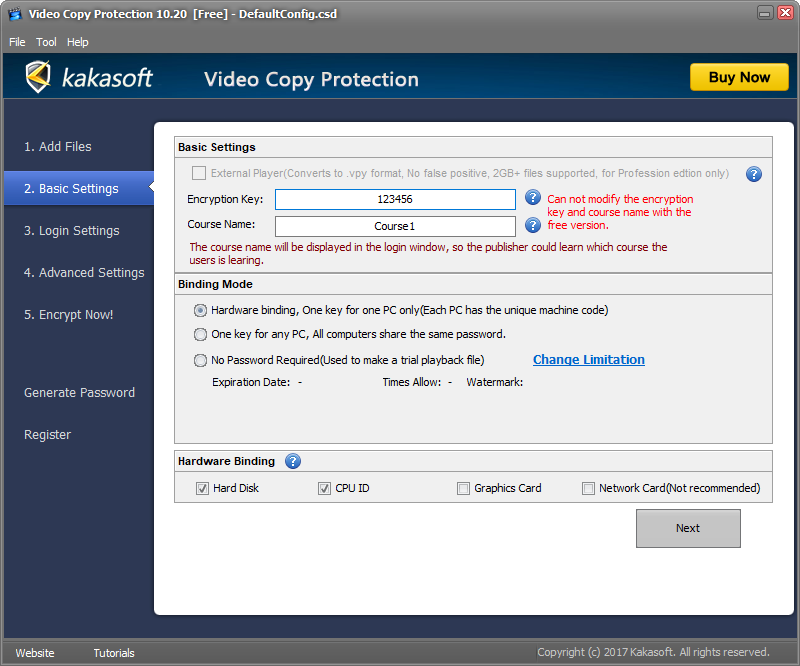Open the File menu

pos(17,42)
